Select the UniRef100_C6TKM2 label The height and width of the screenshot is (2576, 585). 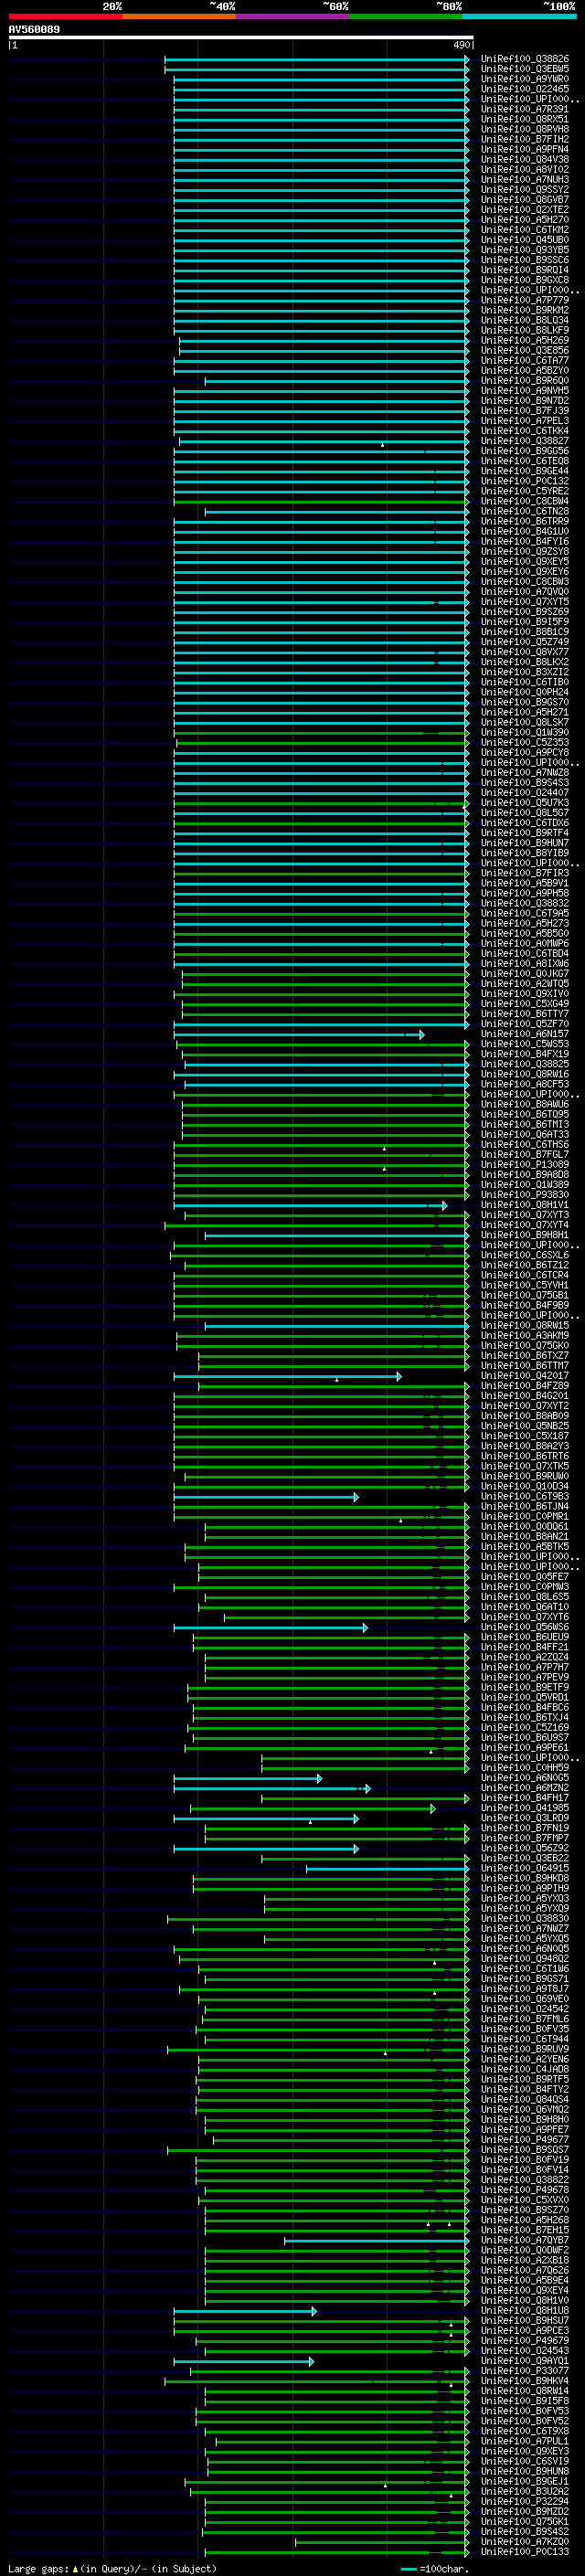(x=525, y=230)
